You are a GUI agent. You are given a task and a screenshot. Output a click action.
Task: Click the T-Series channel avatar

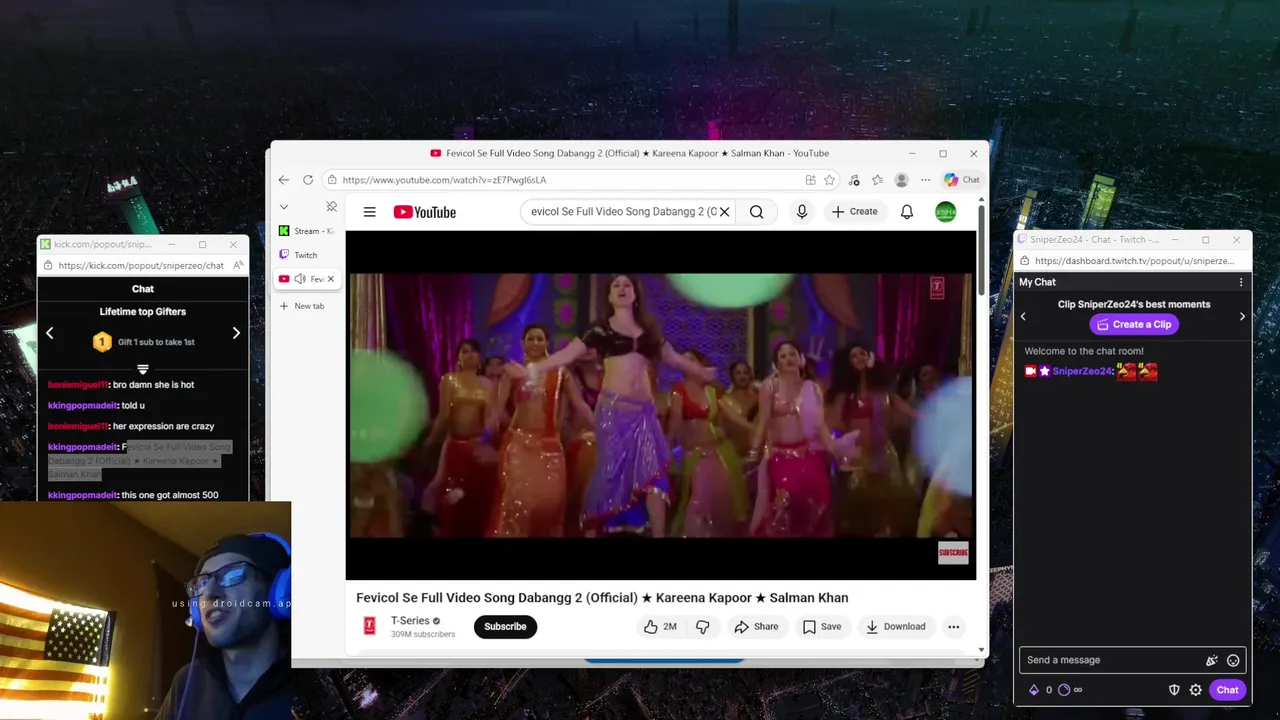click(x=369, y=626)
